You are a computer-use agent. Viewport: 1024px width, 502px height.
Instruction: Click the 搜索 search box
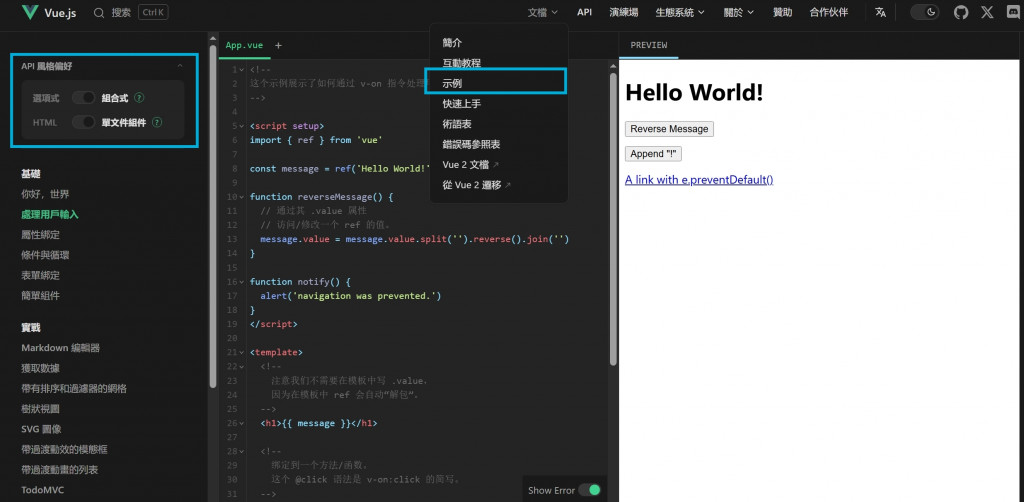[131, 12]
